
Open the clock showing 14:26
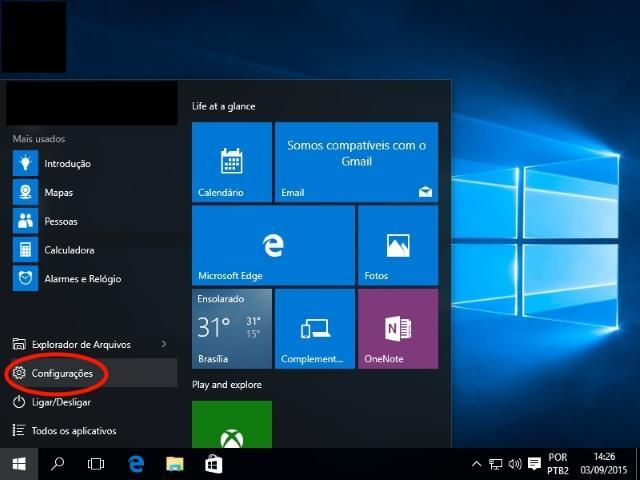[604, 464]
